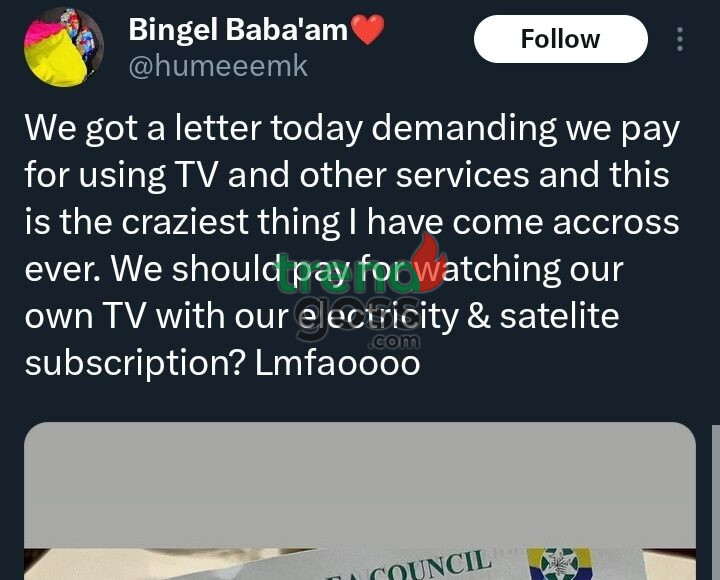Open the attached letter photo

pos(360,501)
